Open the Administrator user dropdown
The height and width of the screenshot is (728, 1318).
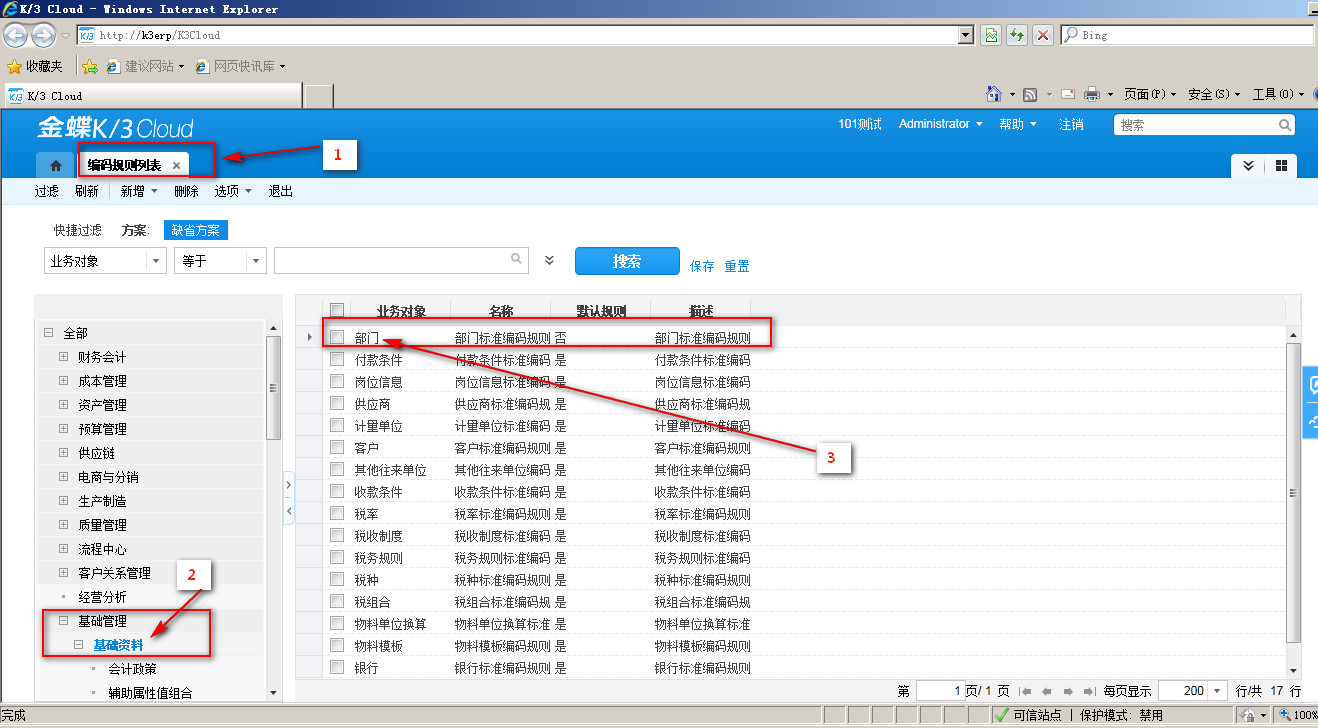click(x=940, y=124)
